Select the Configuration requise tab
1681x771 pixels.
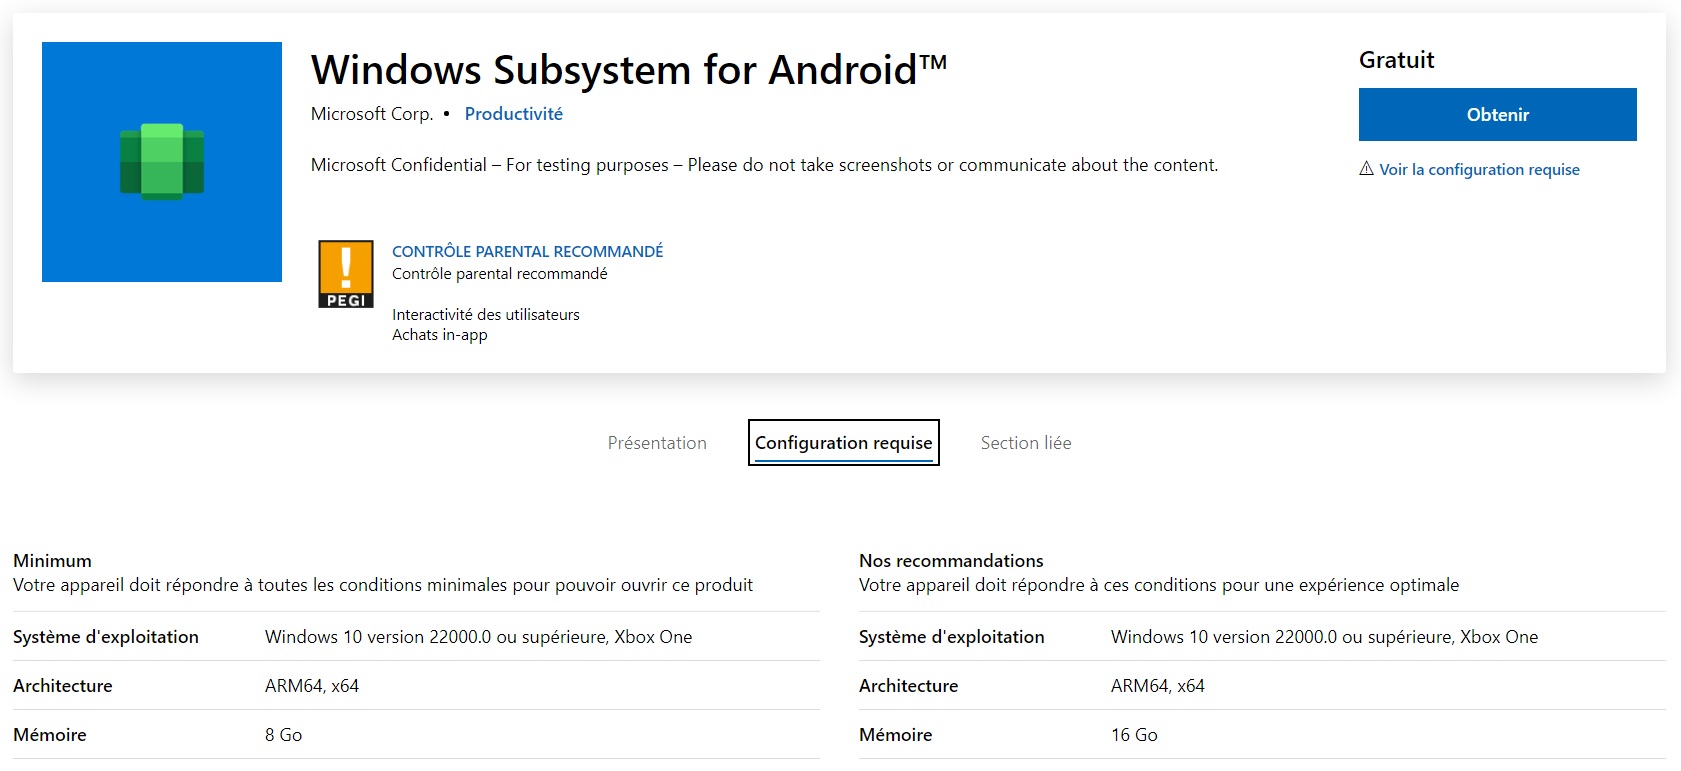click(x=844, y=443)
